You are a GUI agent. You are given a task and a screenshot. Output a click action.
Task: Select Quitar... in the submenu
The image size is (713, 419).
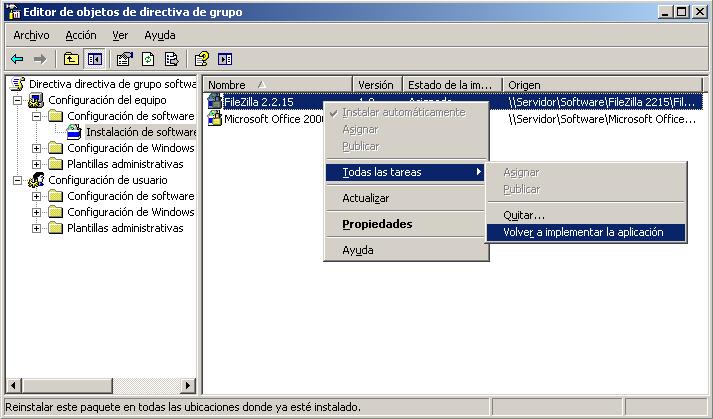tap(524, 215)
